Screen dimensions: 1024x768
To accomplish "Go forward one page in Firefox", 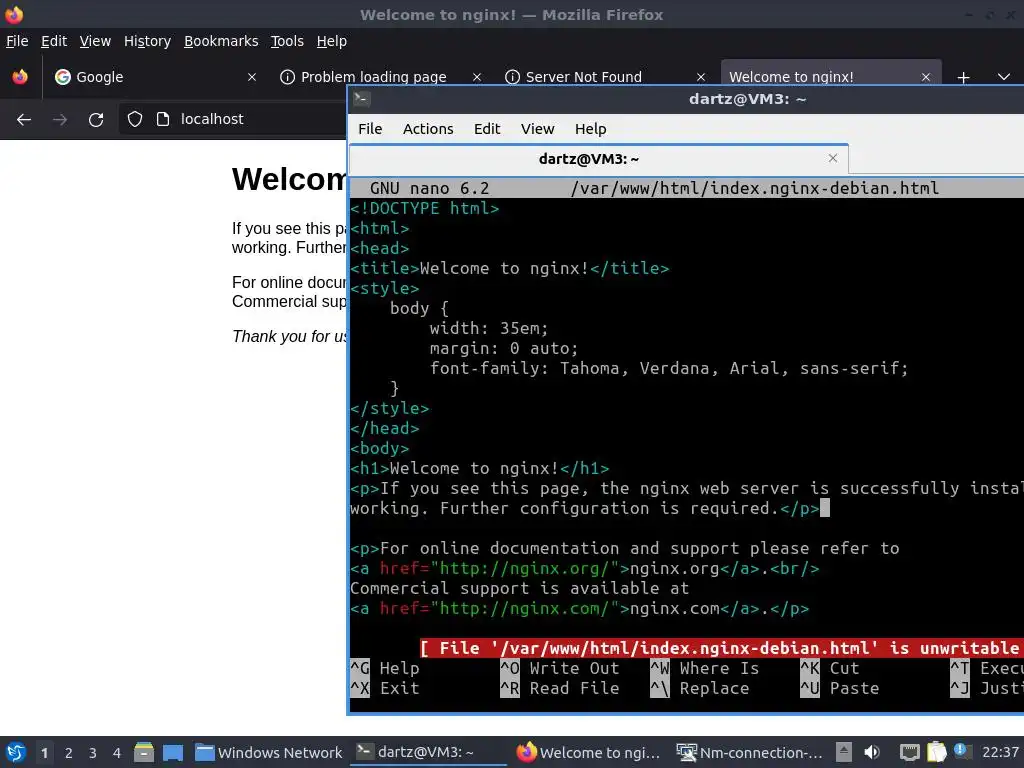I will (x=60, y=120).
